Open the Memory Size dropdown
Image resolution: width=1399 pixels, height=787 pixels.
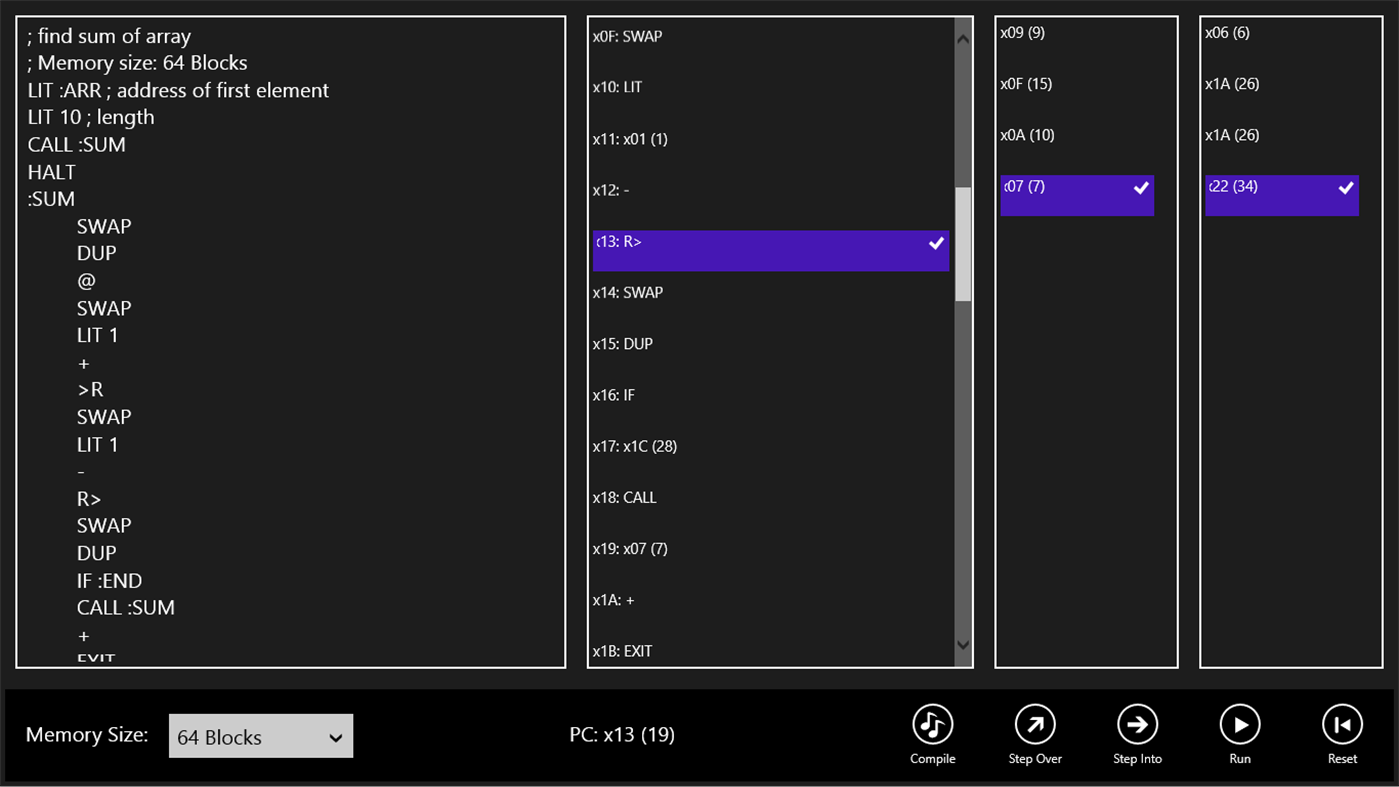(260, 735)
